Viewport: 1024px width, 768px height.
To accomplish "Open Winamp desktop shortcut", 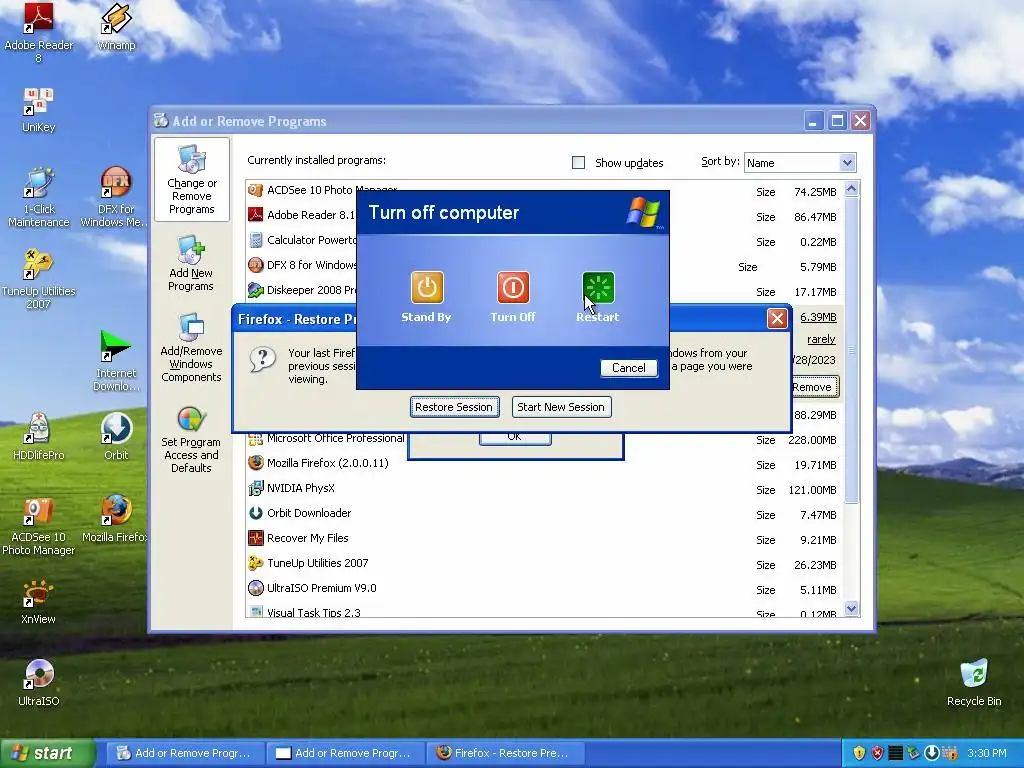I will 116,27.
